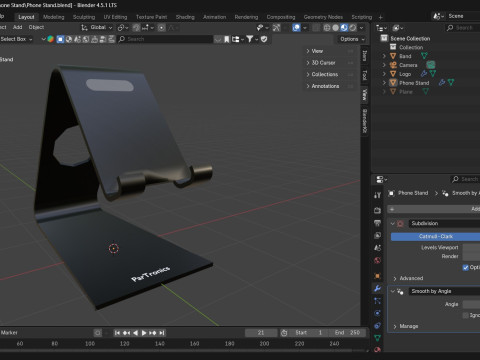The image size is (480, 360).
Task: Jump to the timeline end frame
Action: pyautogui.click(x=162, y=333)
